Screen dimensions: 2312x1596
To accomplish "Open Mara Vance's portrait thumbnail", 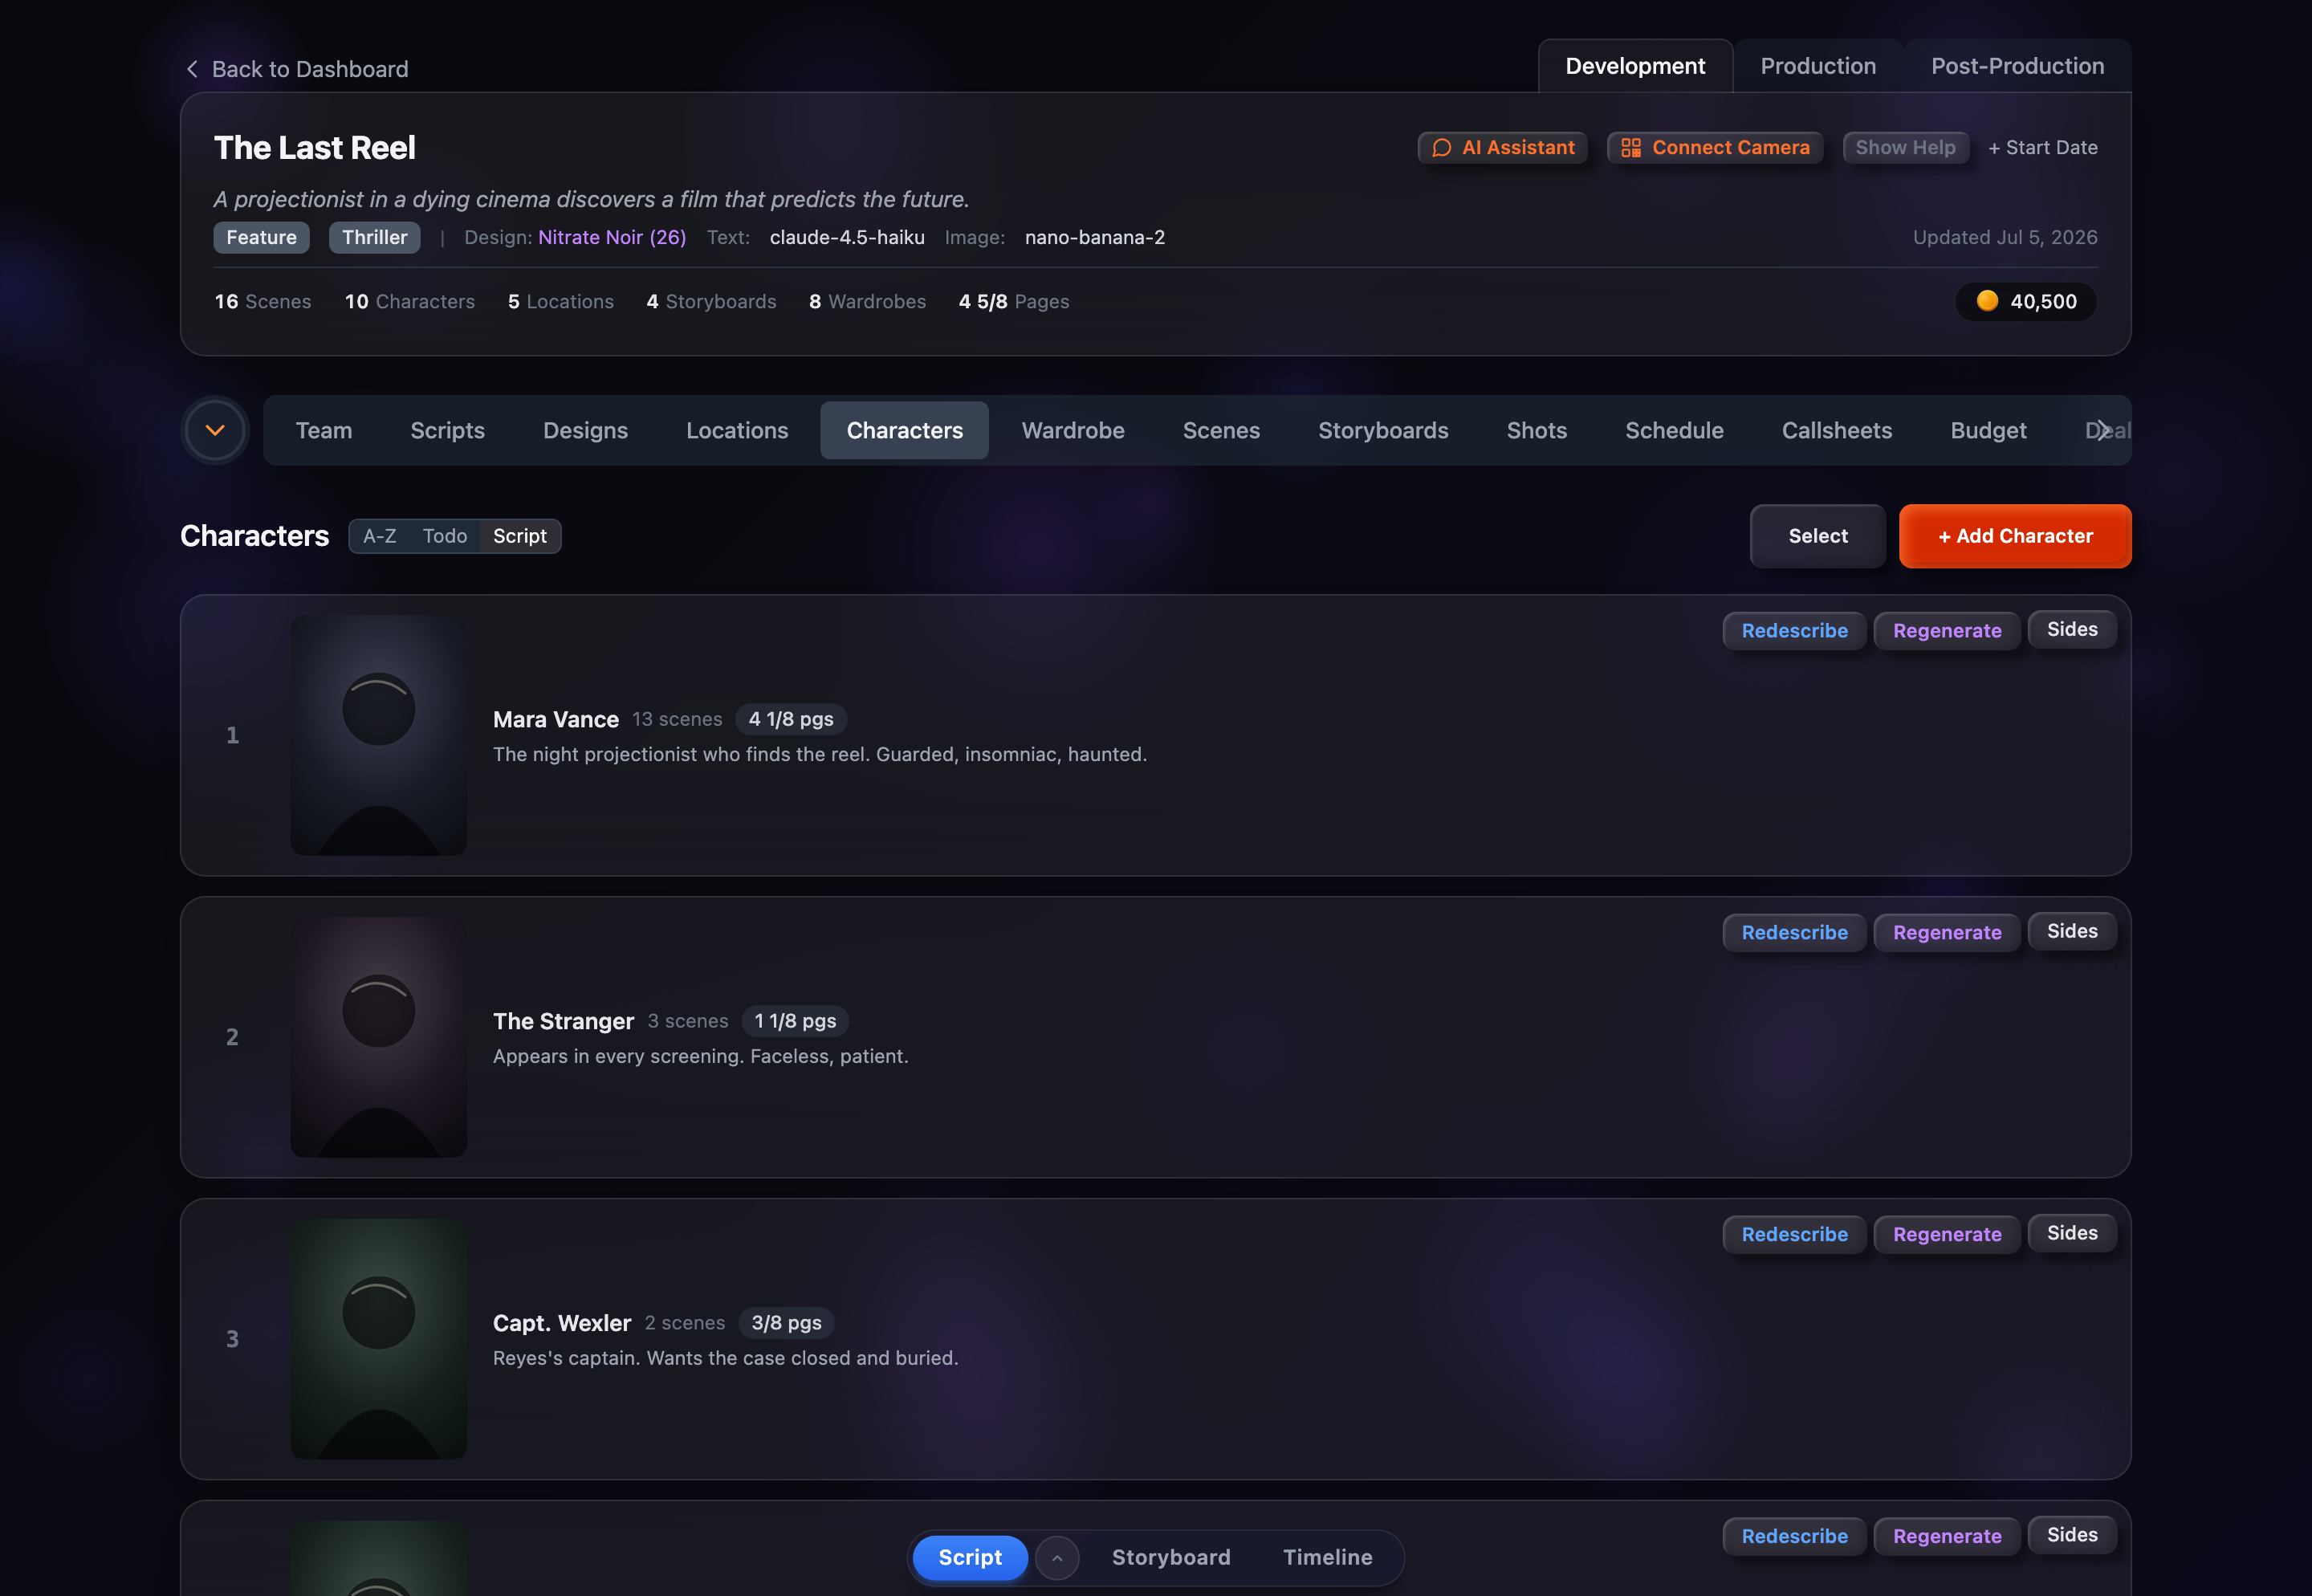I will tap(379, 735).
